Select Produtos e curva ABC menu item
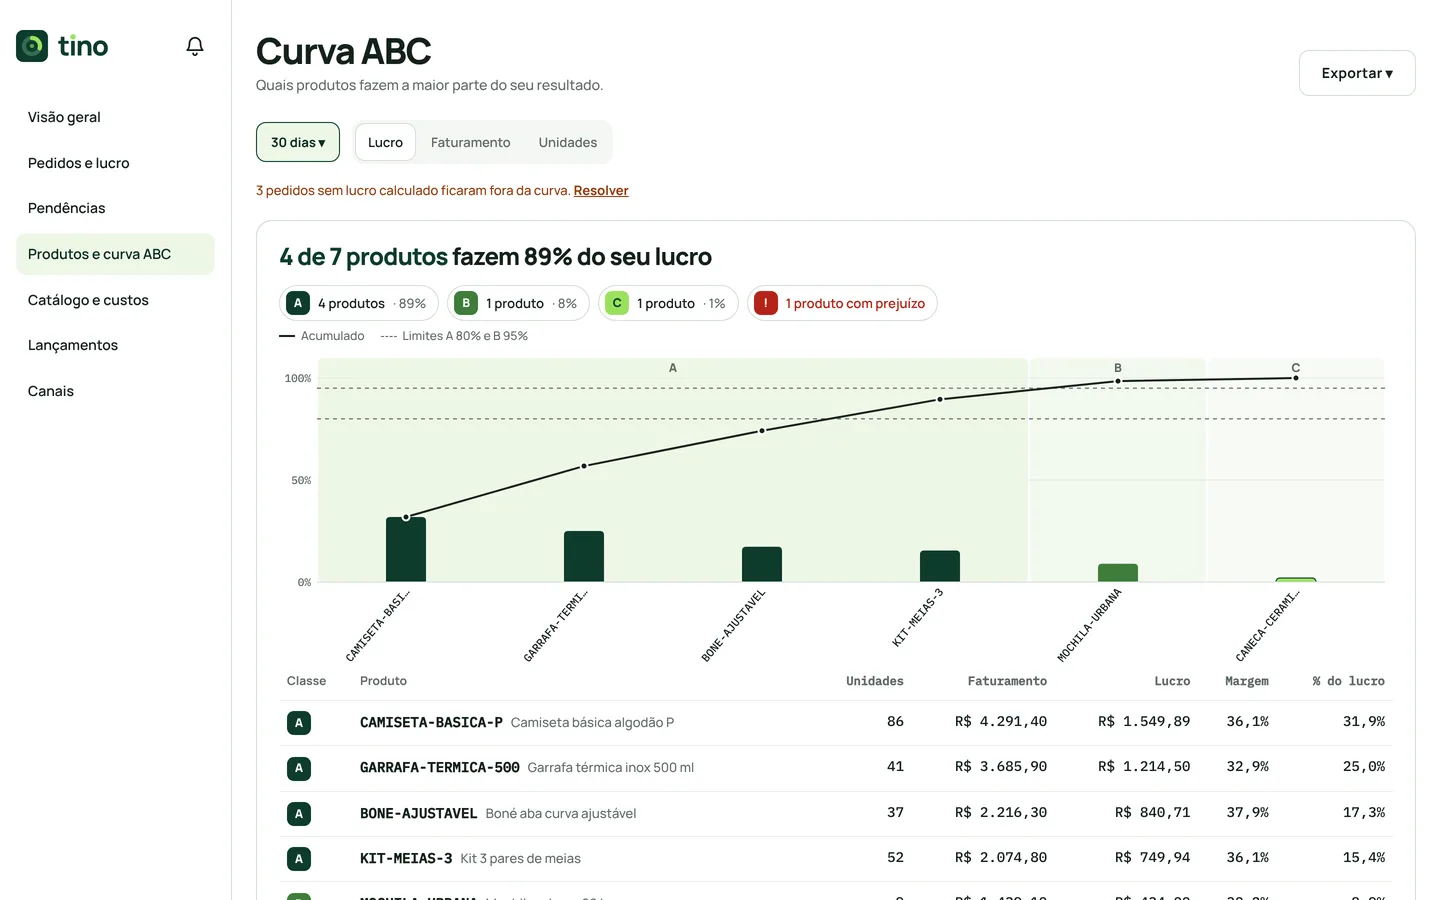Image resolution: width=1440 pixels, height=900 pixels. click(x=115, y=254)
